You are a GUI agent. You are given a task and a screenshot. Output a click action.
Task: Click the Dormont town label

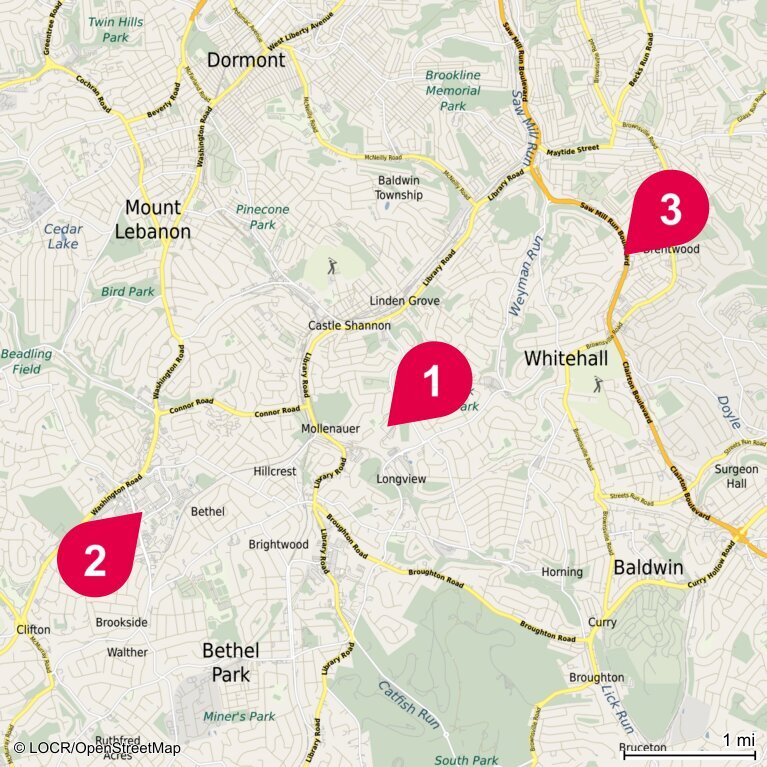[x=246, y=60]
